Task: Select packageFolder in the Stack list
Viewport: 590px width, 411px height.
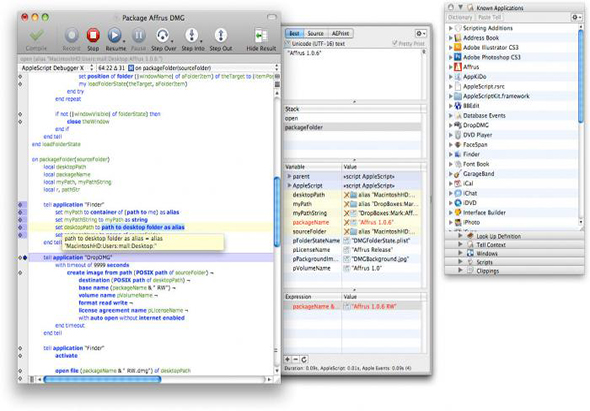Action: (x=353, y=127)
